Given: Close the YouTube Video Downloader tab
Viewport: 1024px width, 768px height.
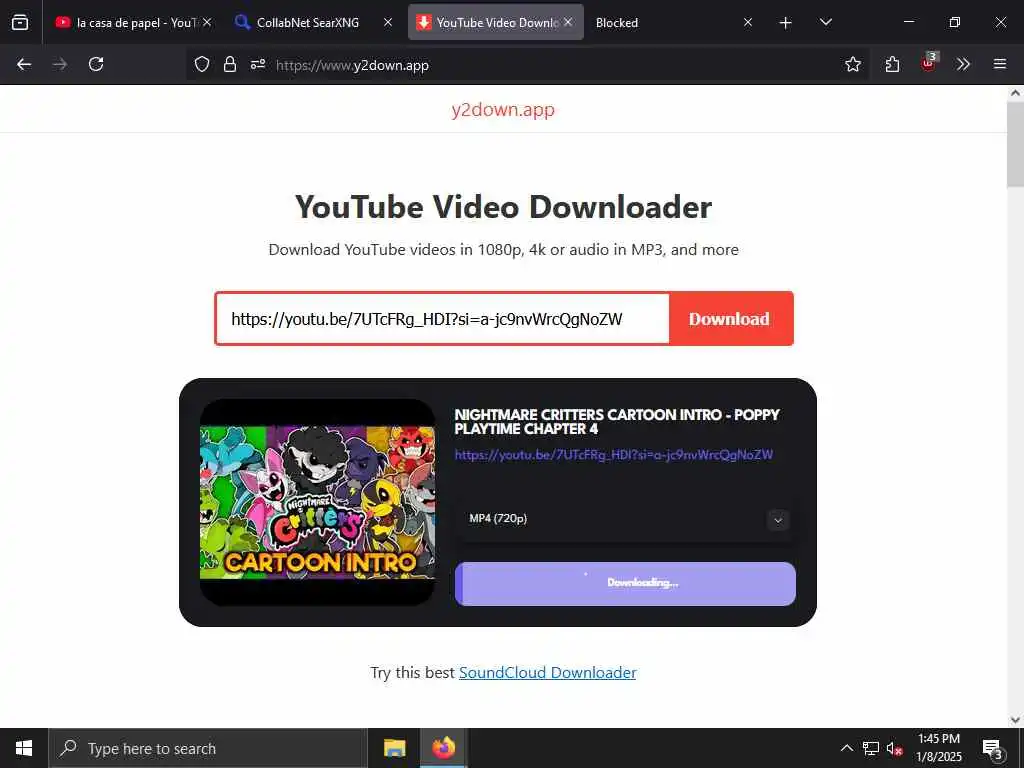Looking at the screenshot, I should pos(568,22).
